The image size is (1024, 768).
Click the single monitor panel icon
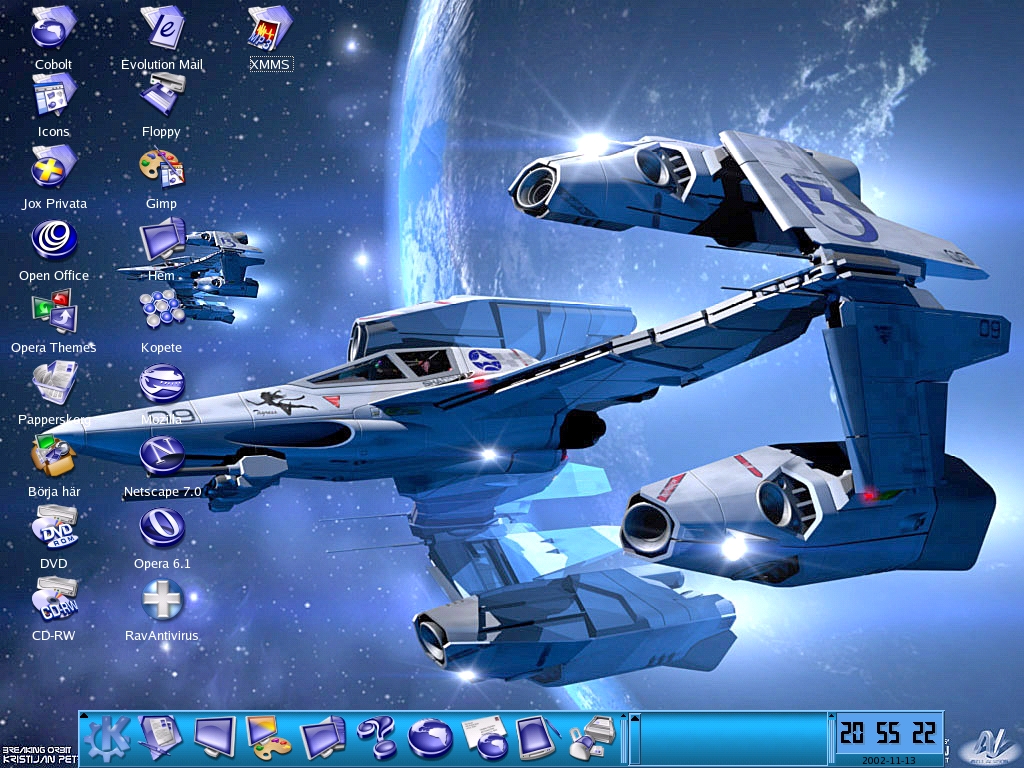(x=215, y=738)
